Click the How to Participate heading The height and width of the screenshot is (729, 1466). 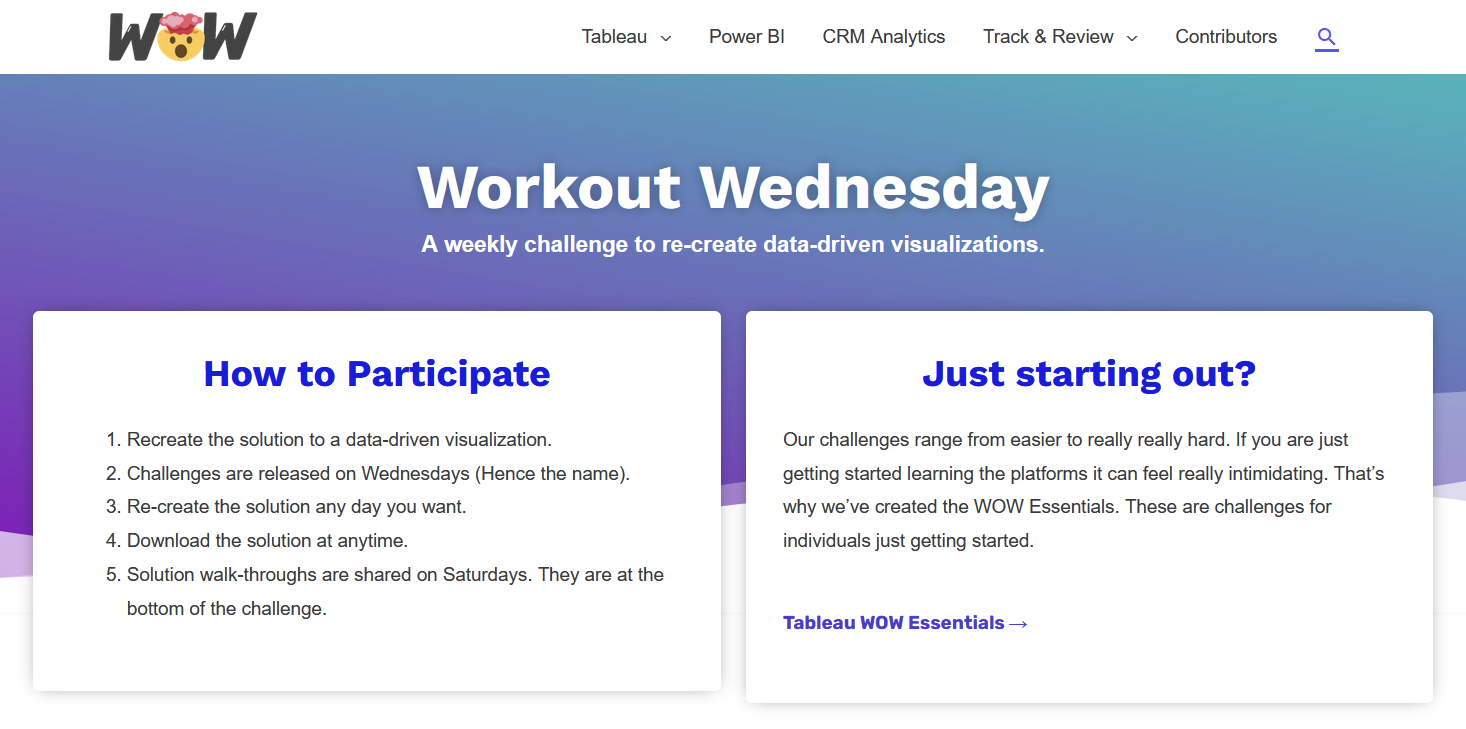coord(377,373)
